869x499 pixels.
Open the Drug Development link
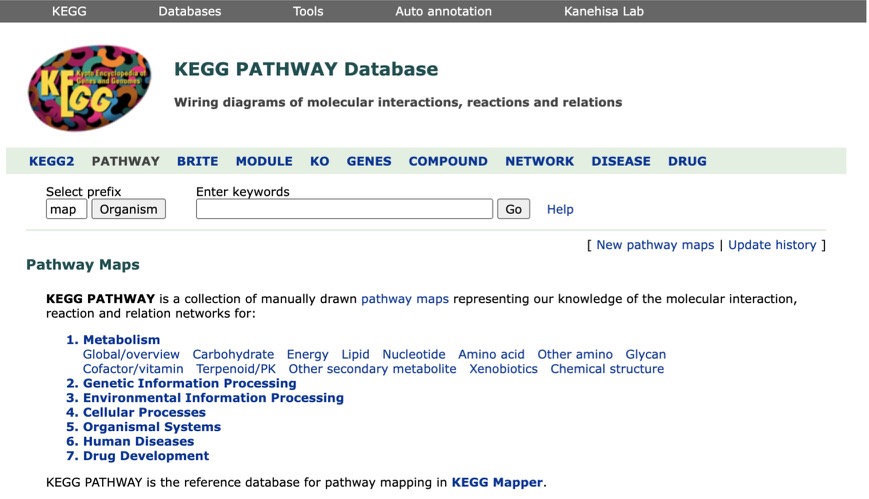coord(146,456)
